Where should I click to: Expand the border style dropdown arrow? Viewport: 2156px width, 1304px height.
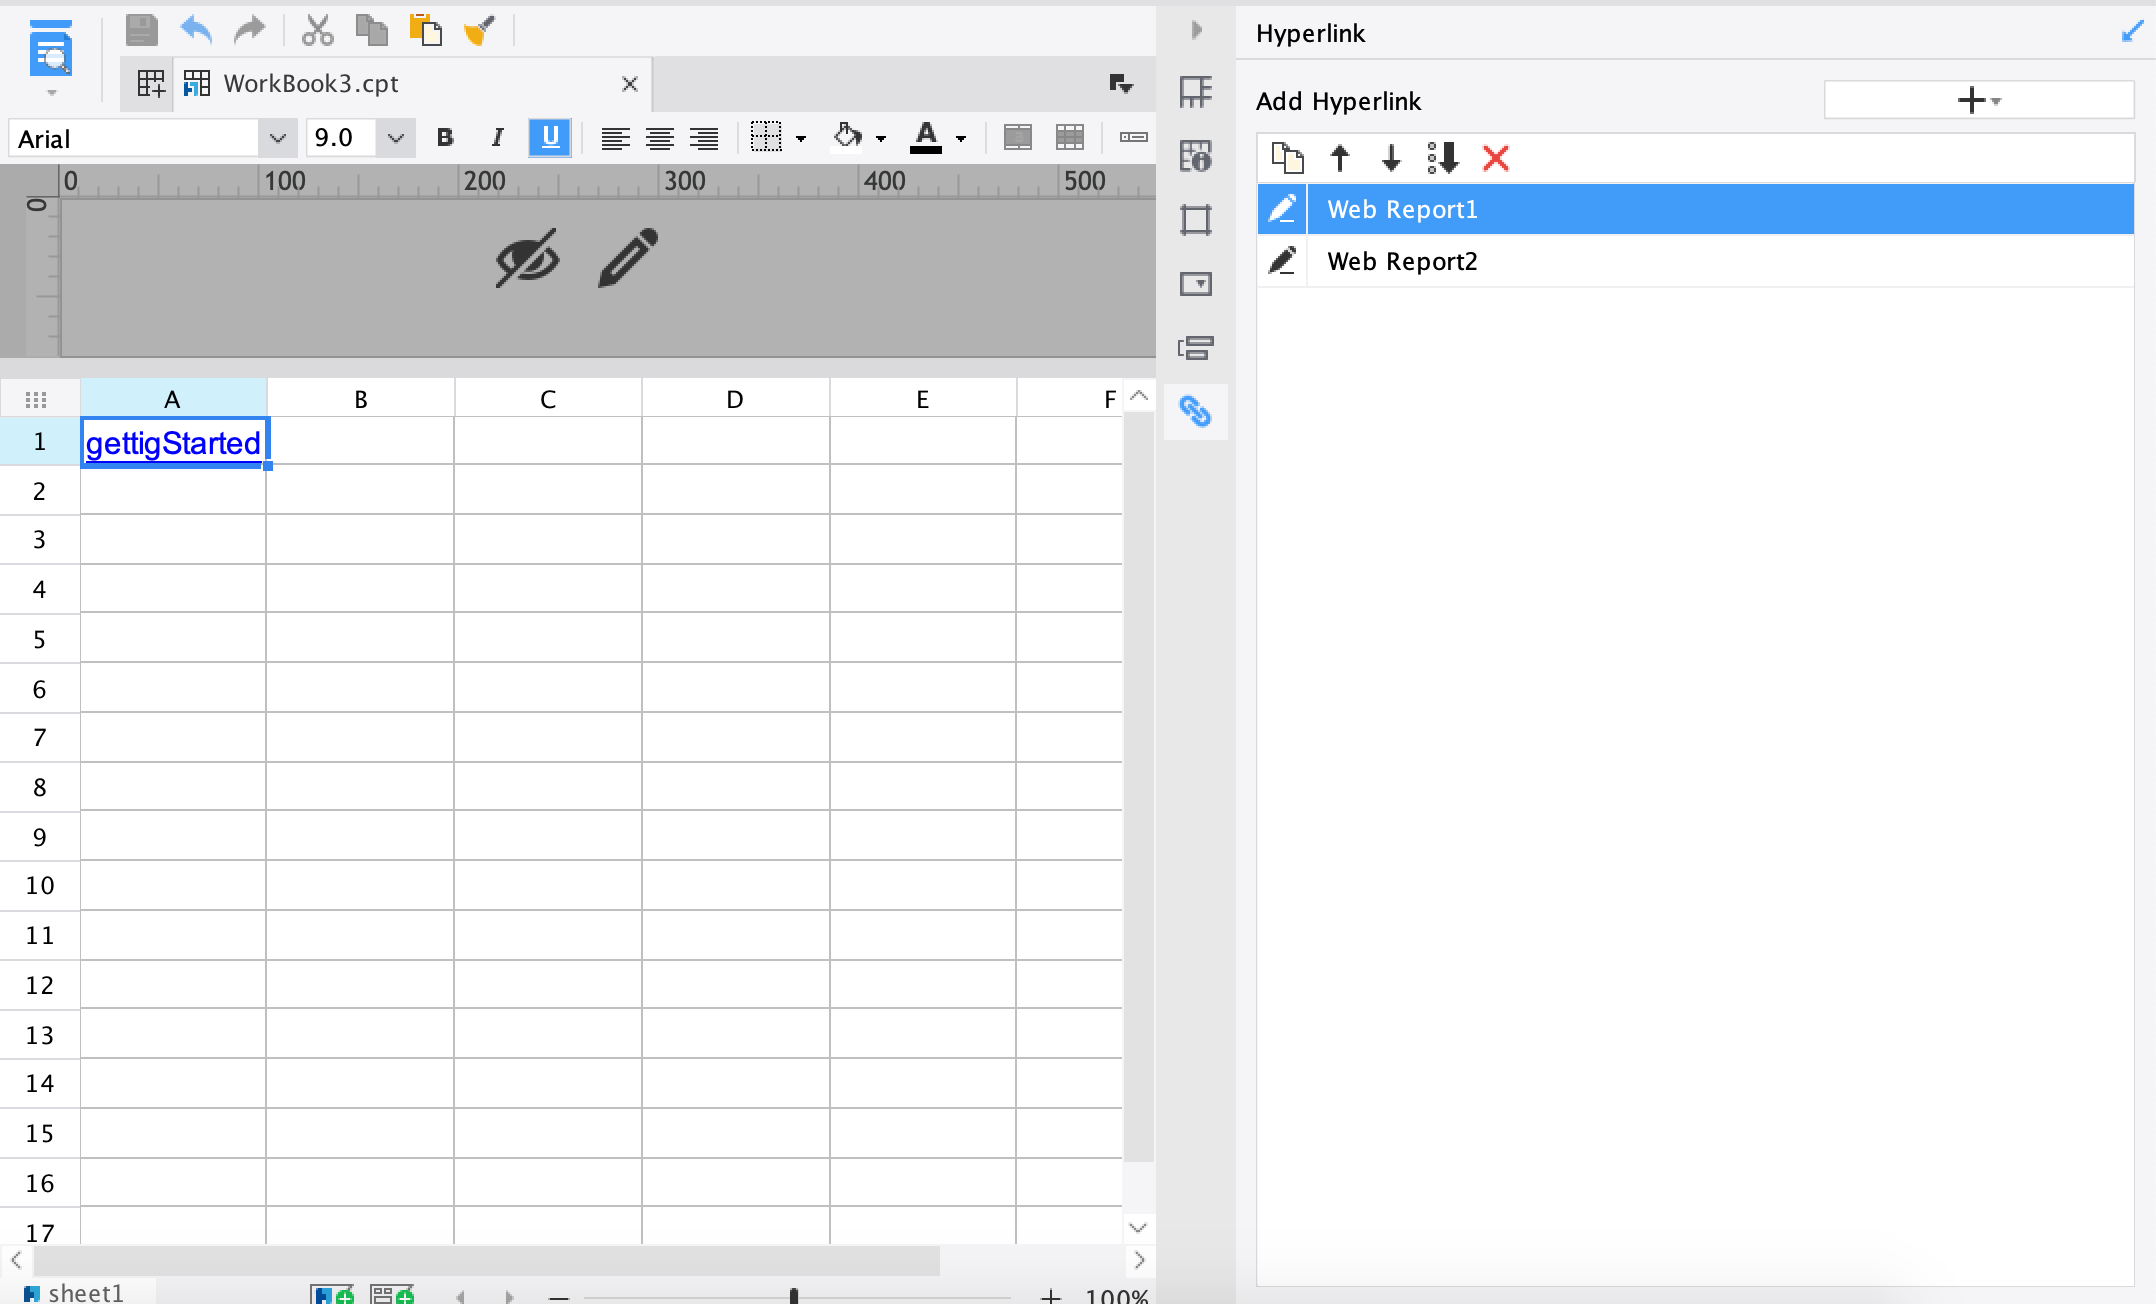point(801,139)
